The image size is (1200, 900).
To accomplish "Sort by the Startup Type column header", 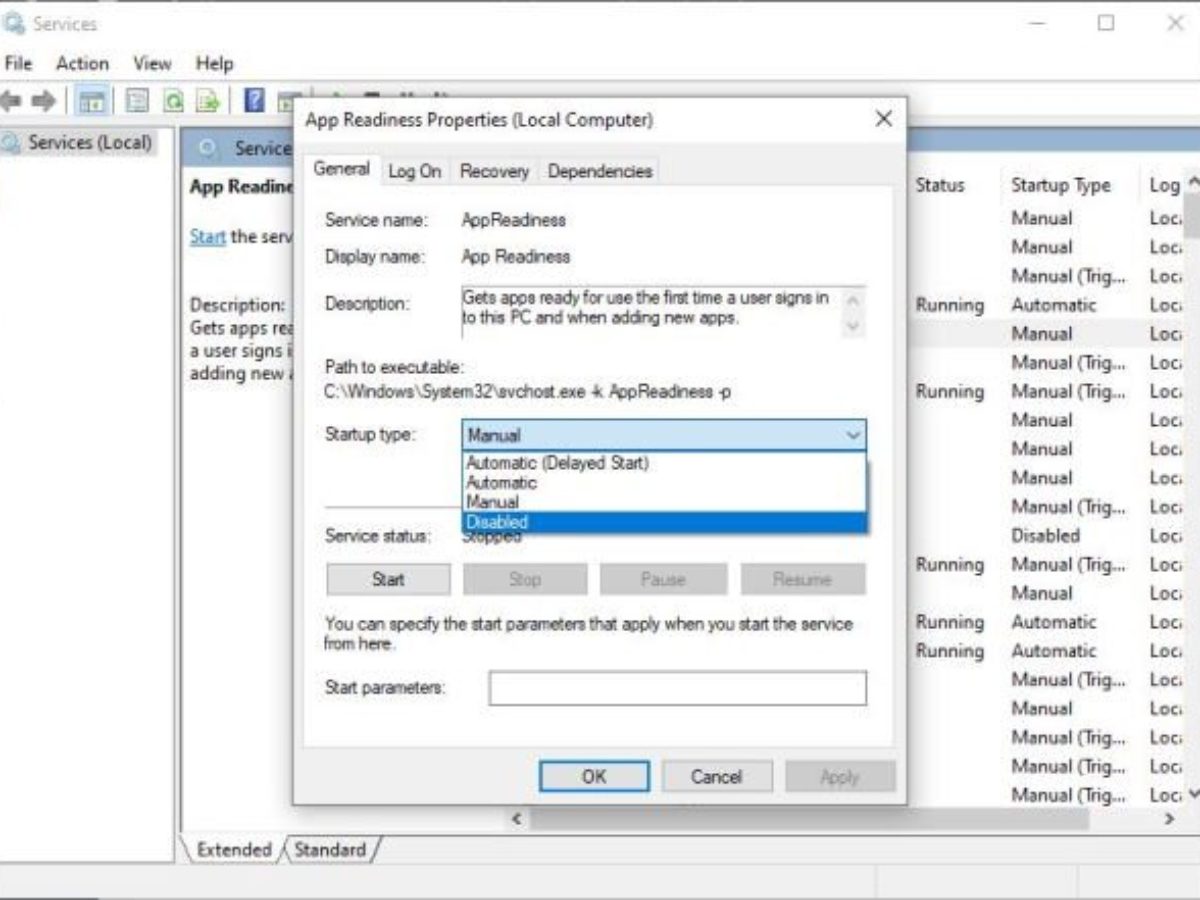I will click(x=1060, y=185).
